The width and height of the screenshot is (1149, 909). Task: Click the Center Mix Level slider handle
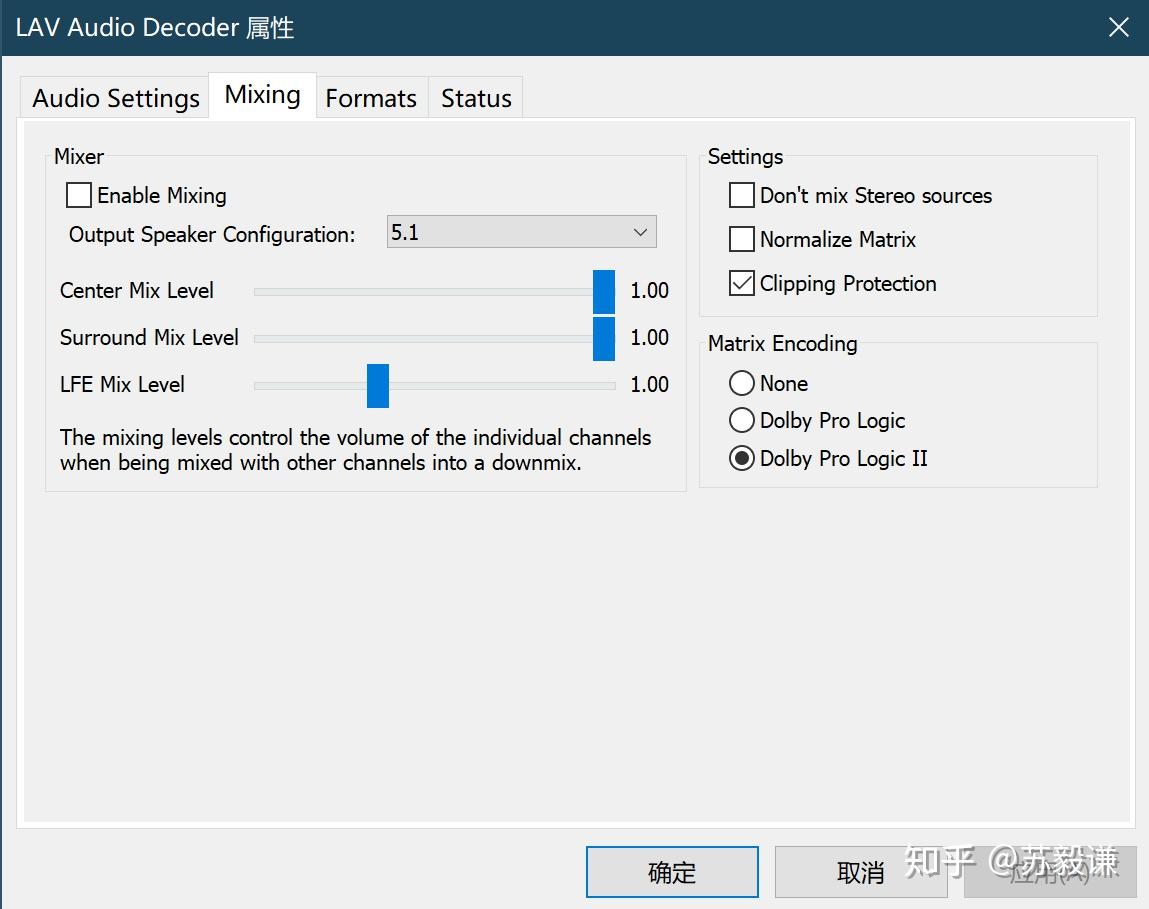(604, 292)
